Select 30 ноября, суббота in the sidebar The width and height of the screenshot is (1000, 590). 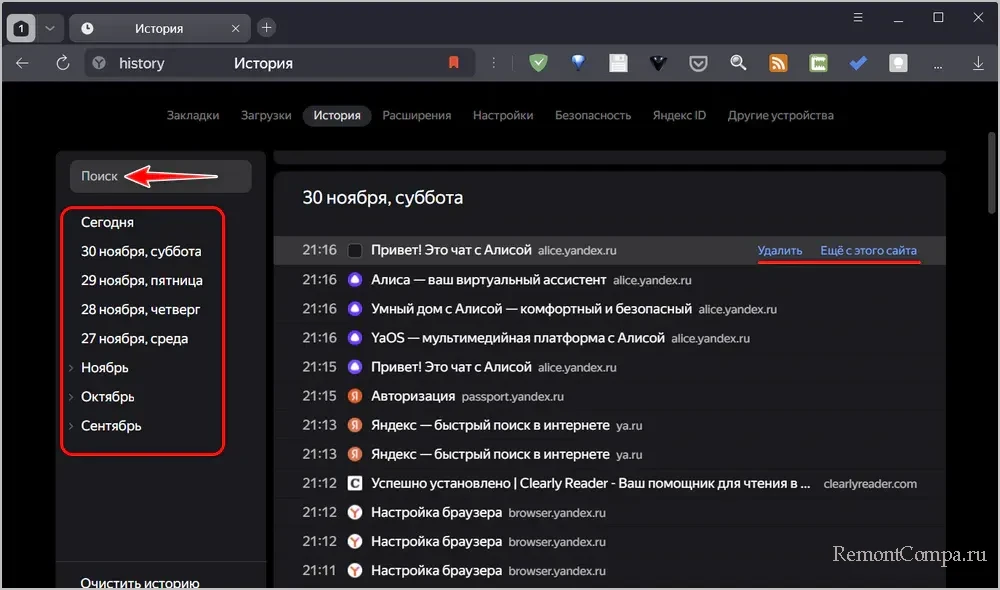pyautogui.click(x=141, y=251)
